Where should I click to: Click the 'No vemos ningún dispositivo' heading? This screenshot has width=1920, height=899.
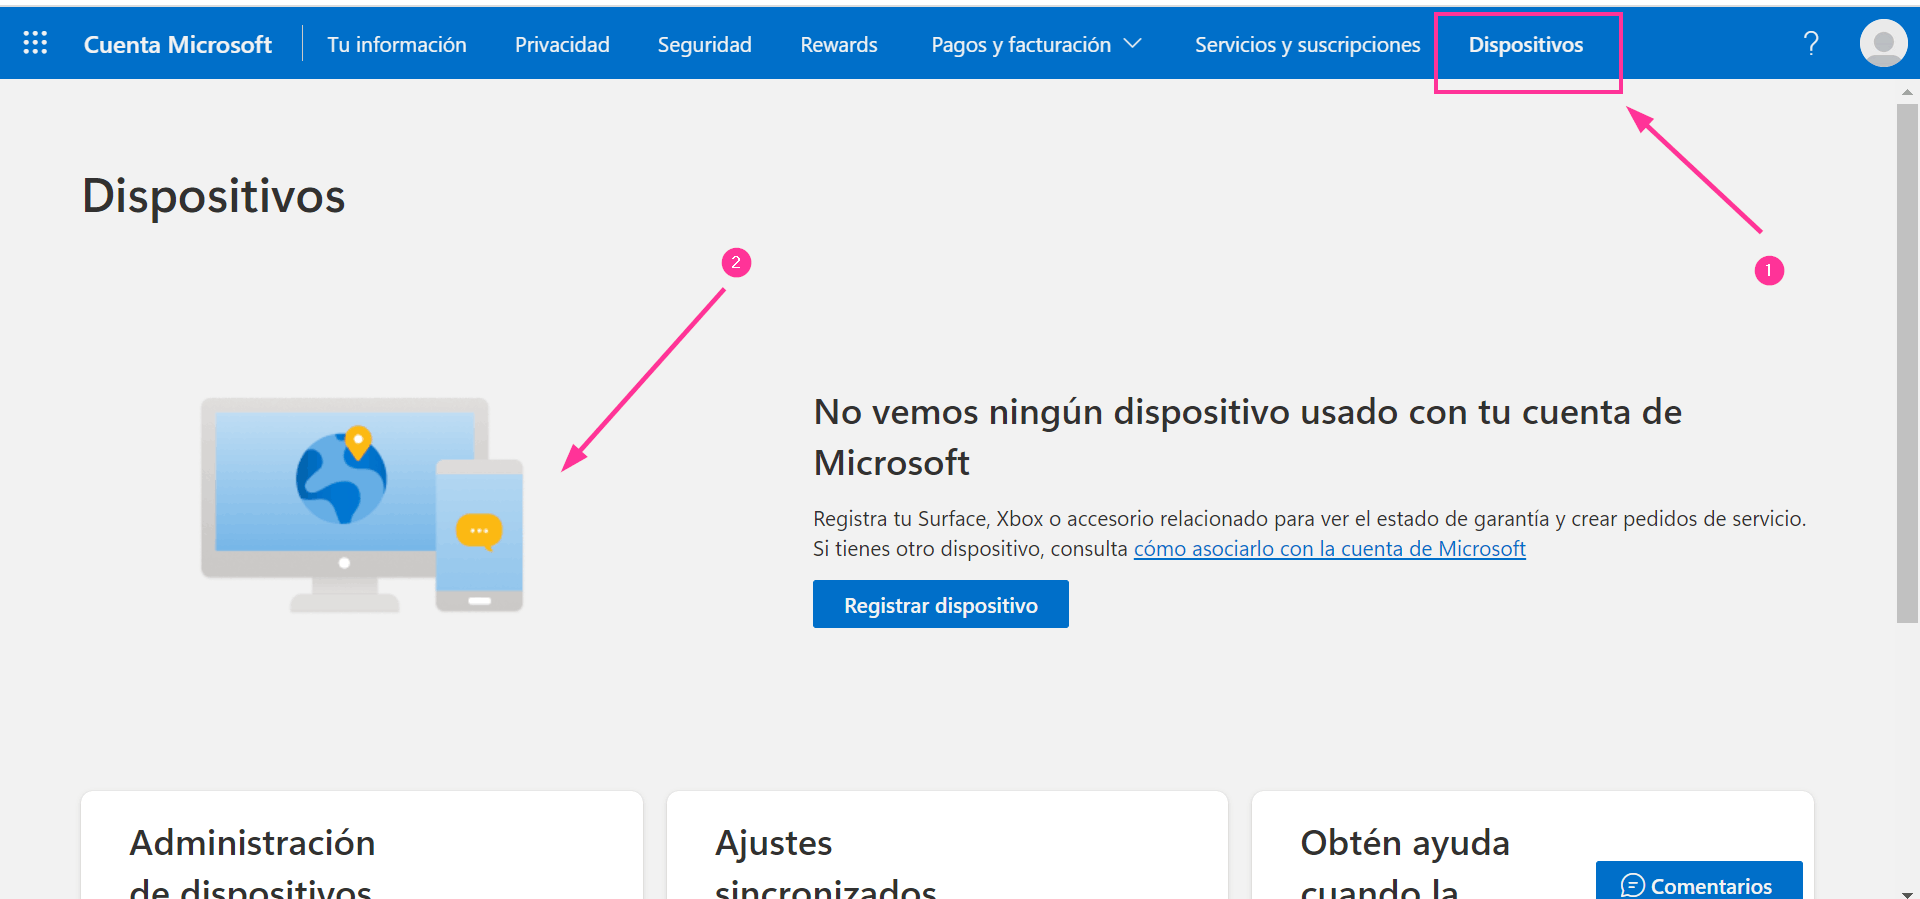[x=1247, y=437]
